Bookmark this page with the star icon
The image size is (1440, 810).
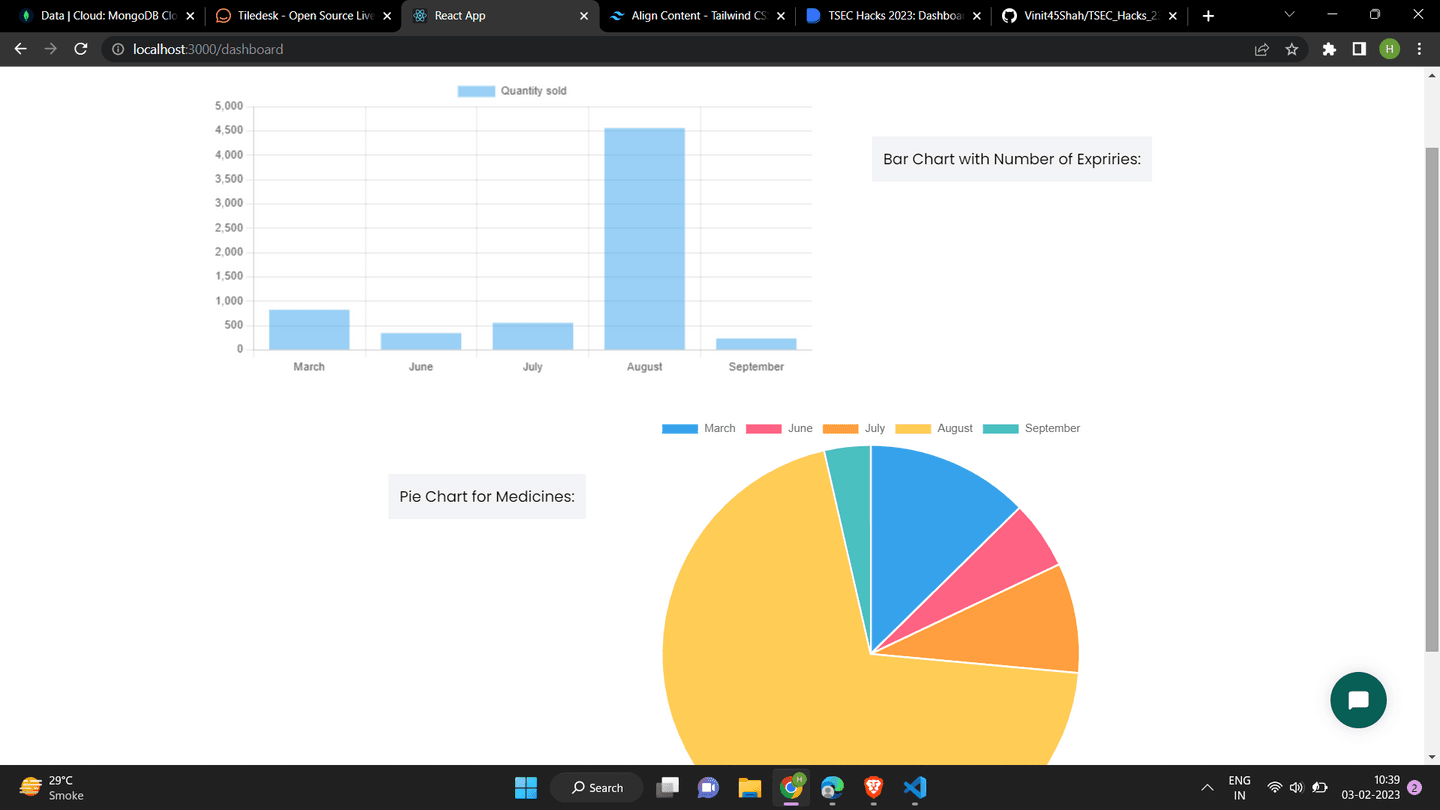click(x=1292, y=49)
